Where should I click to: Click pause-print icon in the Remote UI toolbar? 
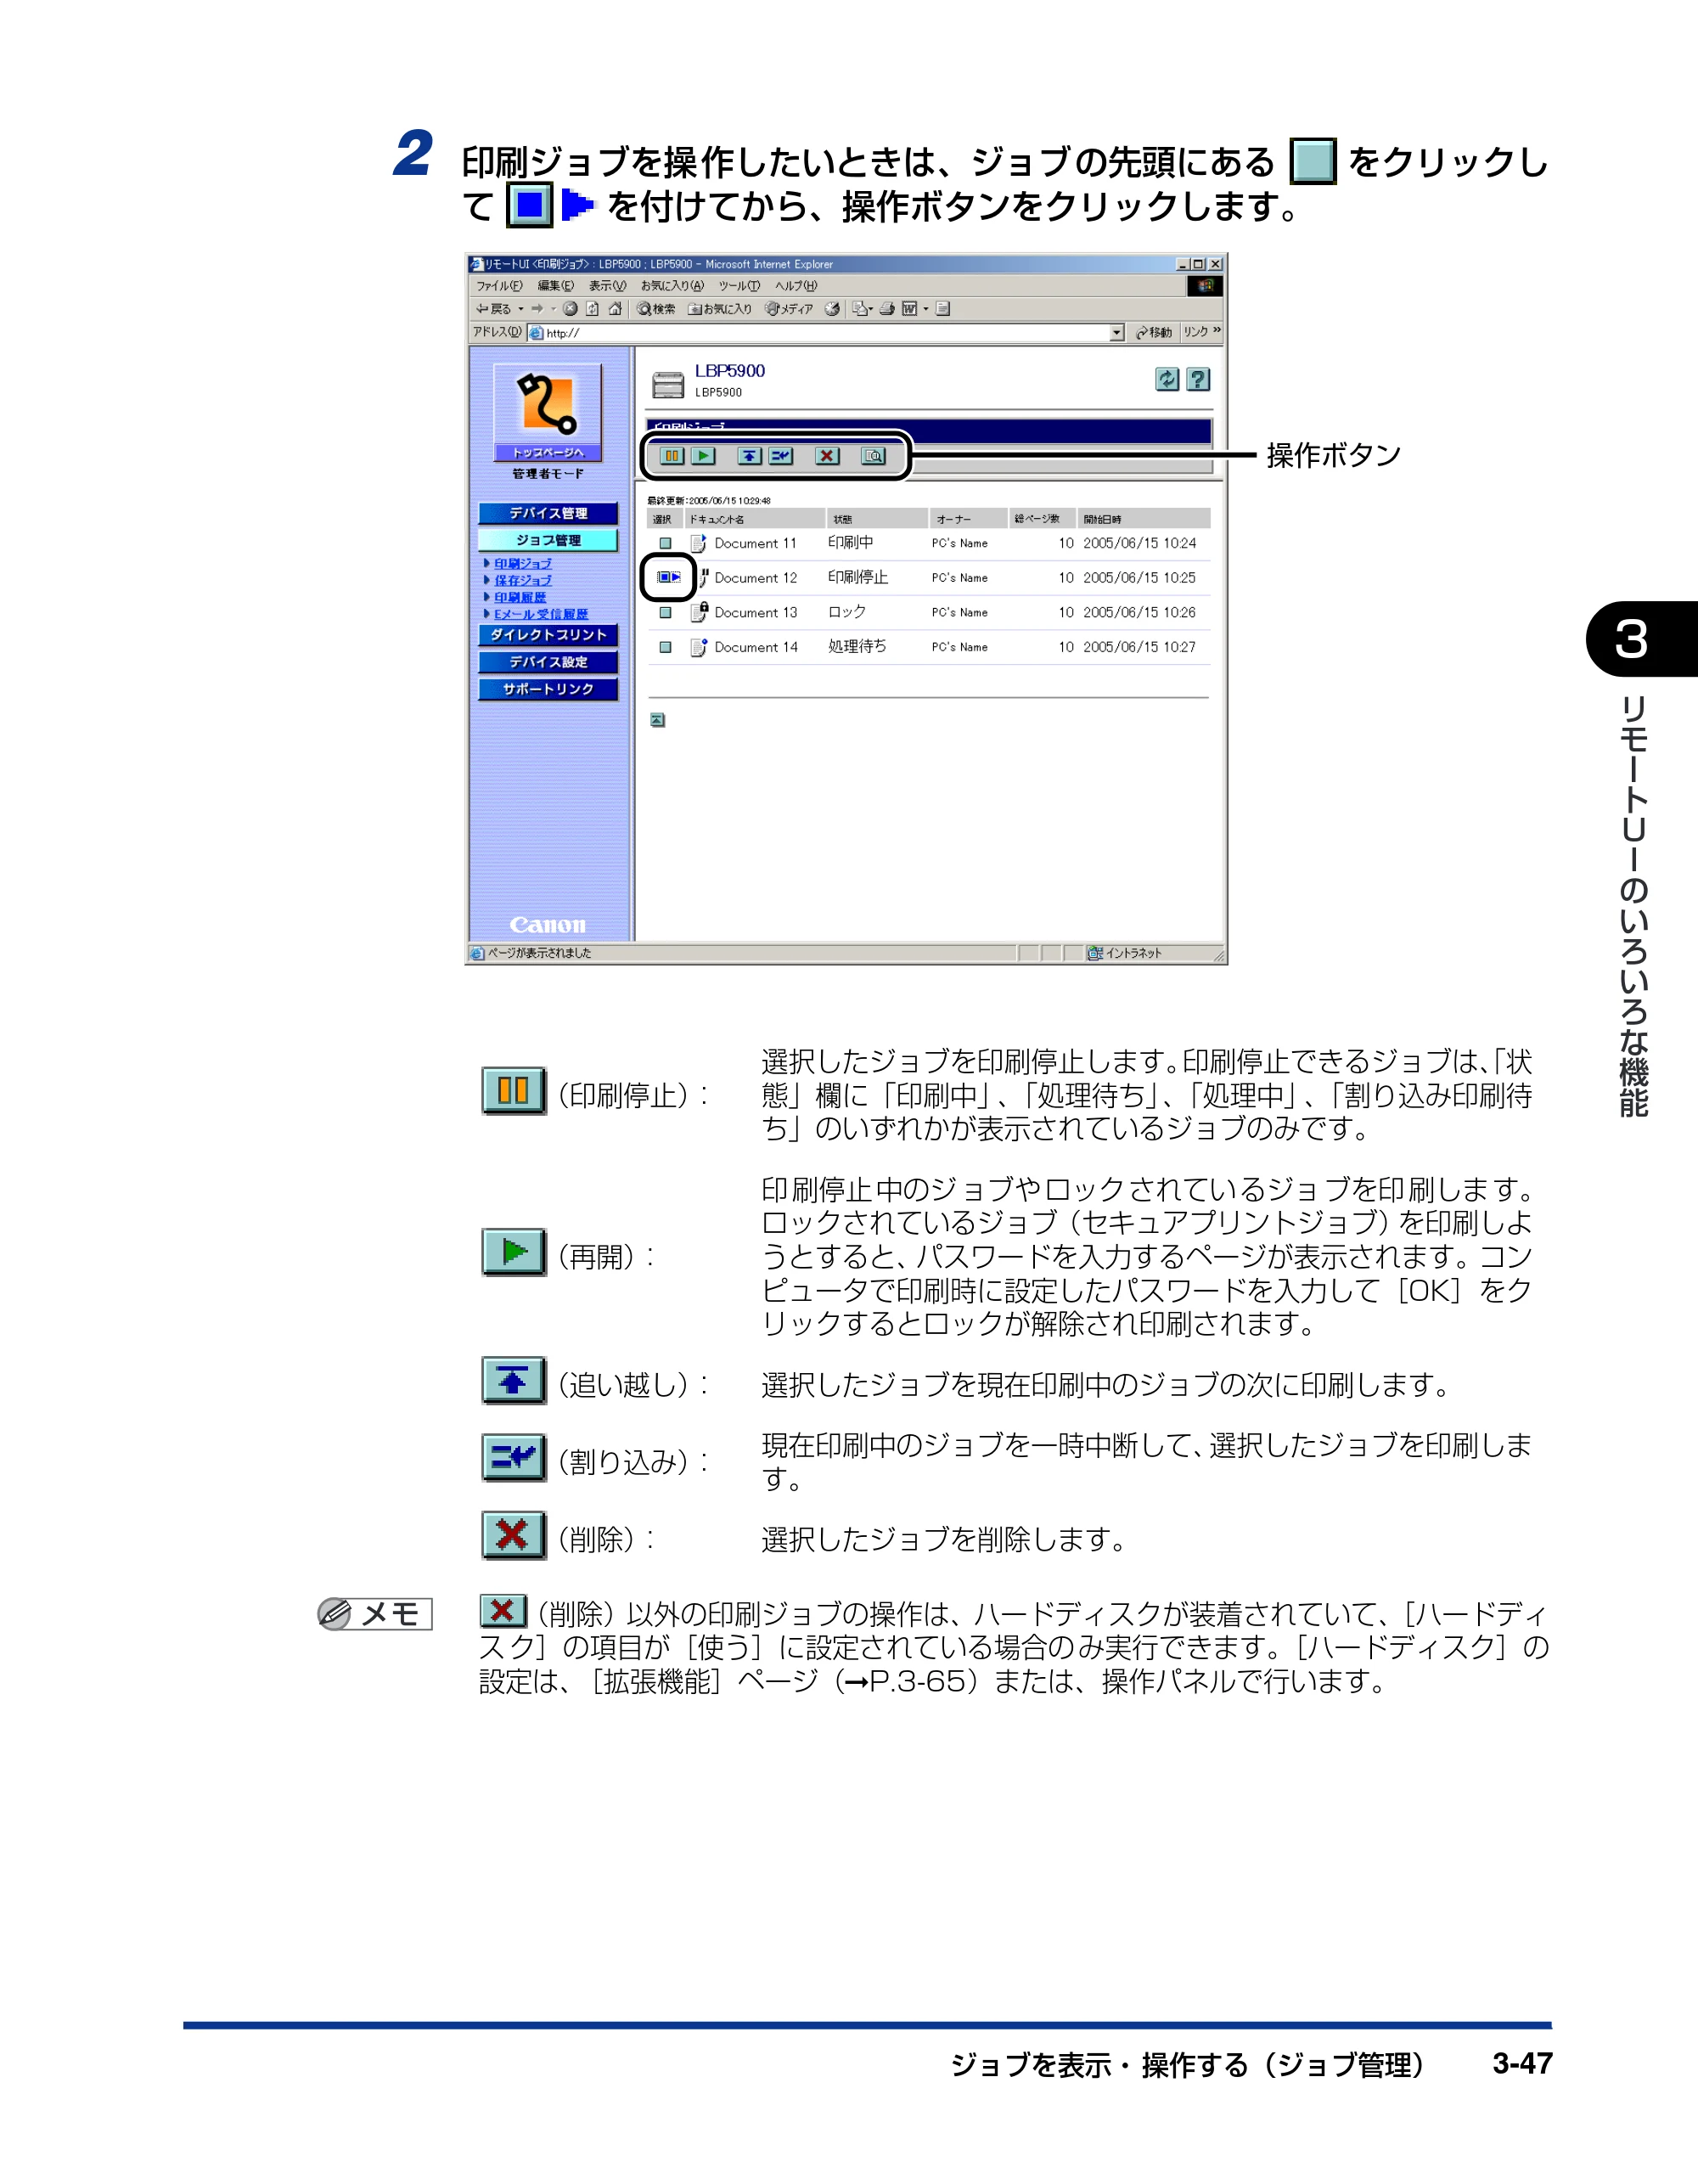[x=672, y=456]
